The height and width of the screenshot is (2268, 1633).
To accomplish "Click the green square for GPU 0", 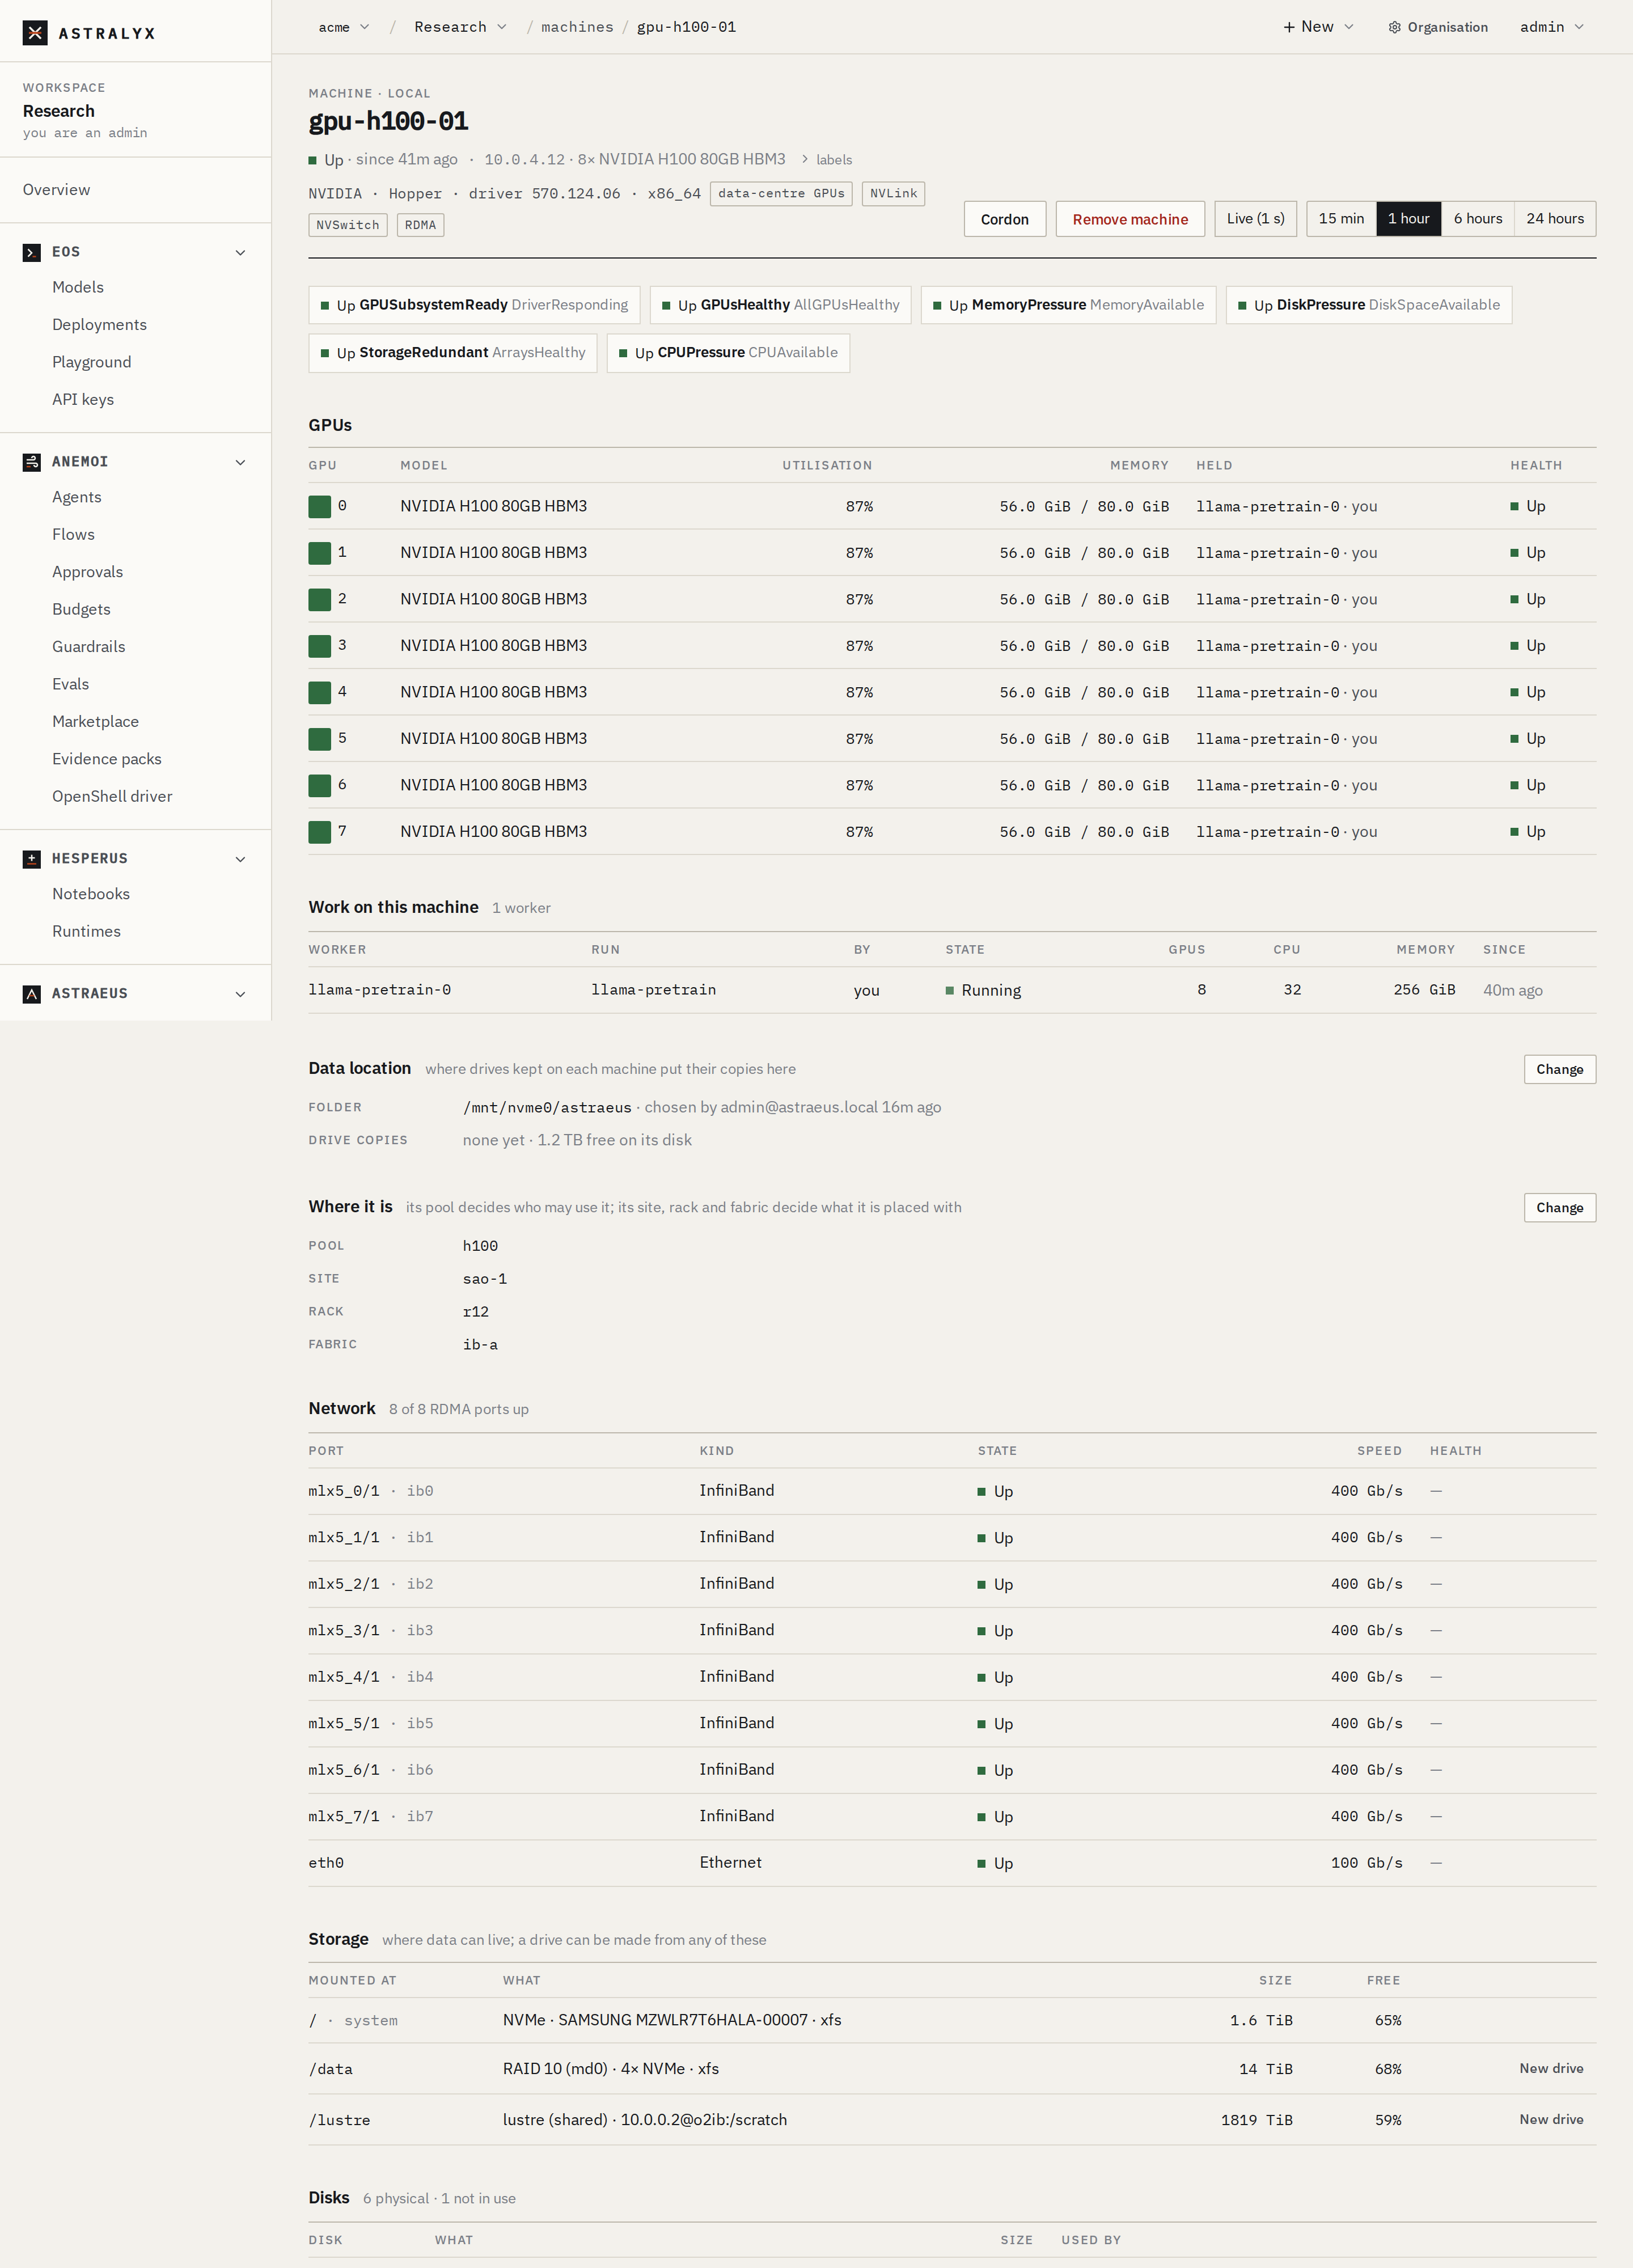I will click(320, 507).
